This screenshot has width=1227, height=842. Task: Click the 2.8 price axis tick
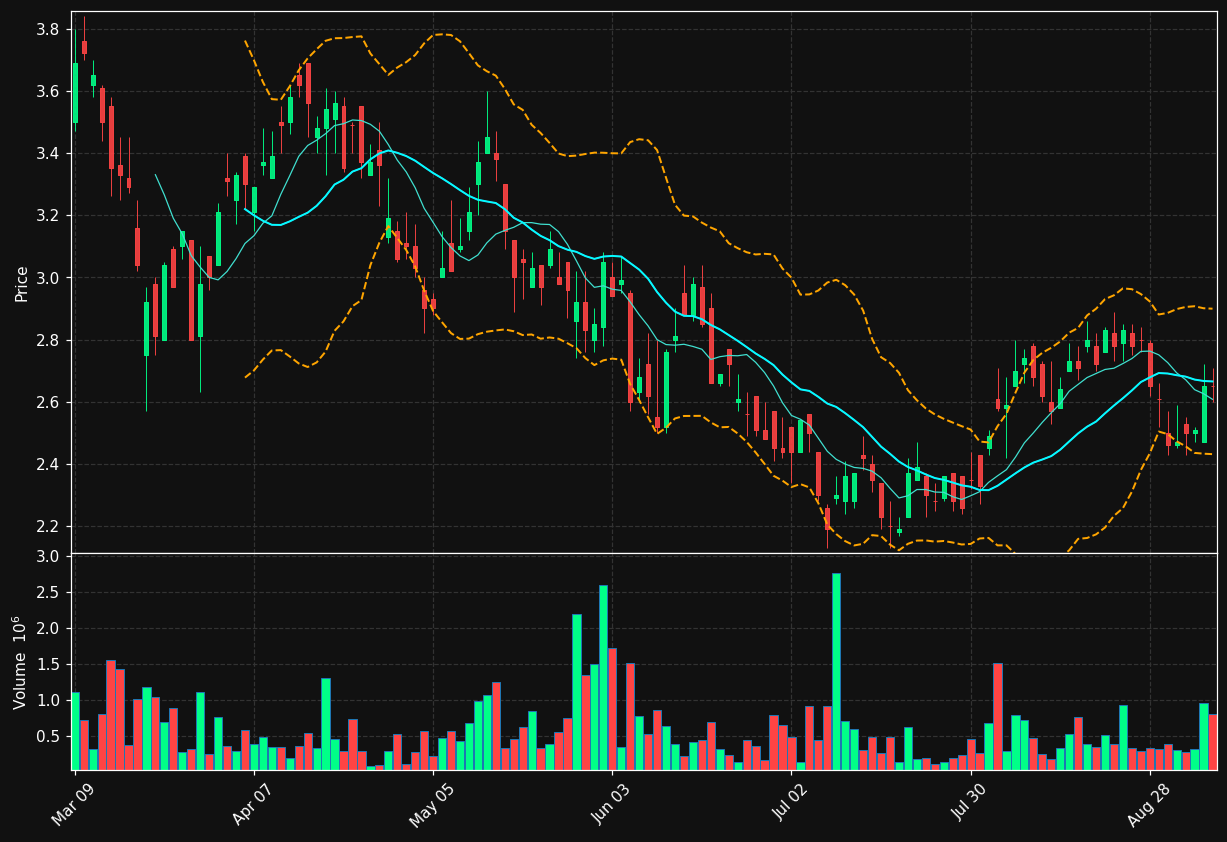50,341
